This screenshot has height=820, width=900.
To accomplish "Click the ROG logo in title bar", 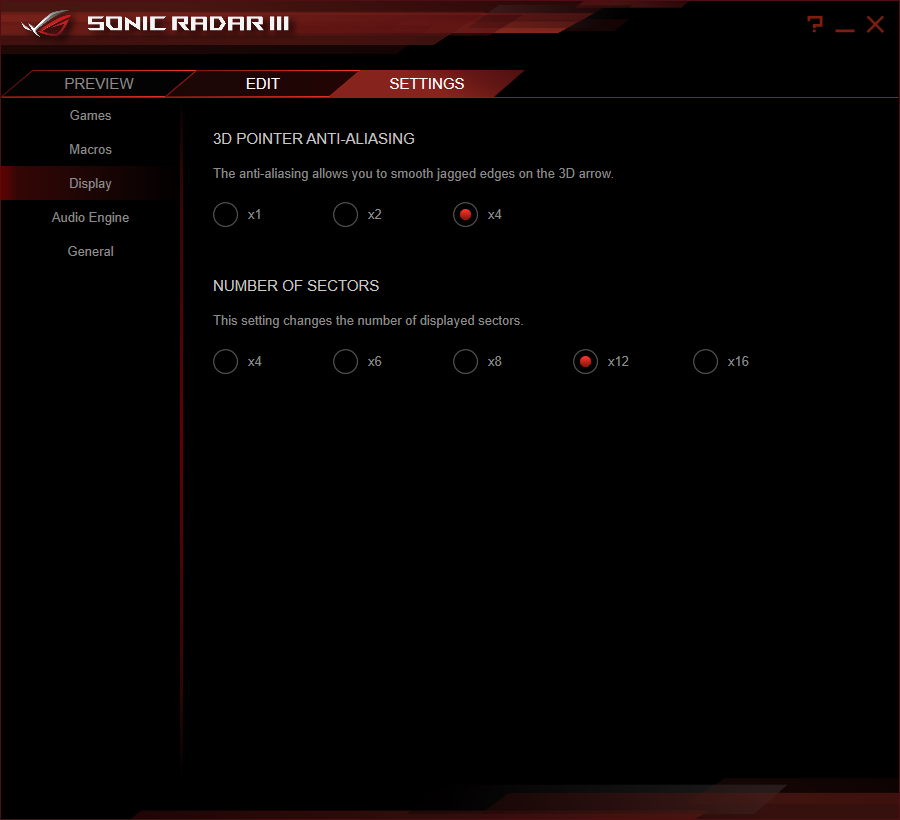I will (x=46, y=24).
